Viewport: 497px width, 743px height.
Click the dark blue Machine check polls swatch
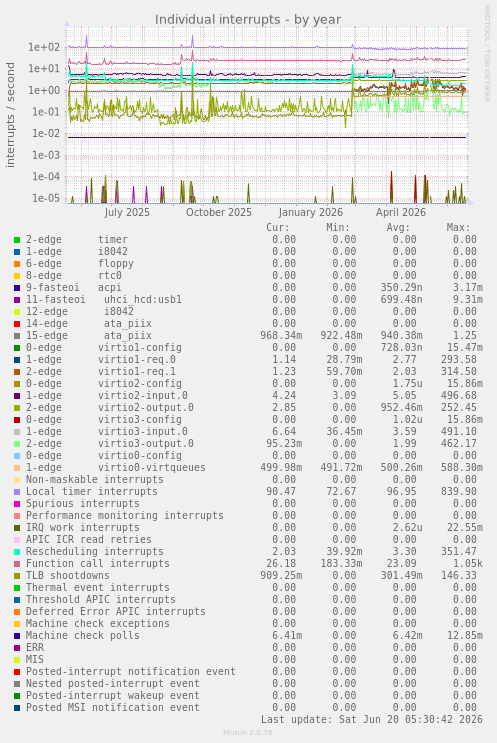[17, 636]
